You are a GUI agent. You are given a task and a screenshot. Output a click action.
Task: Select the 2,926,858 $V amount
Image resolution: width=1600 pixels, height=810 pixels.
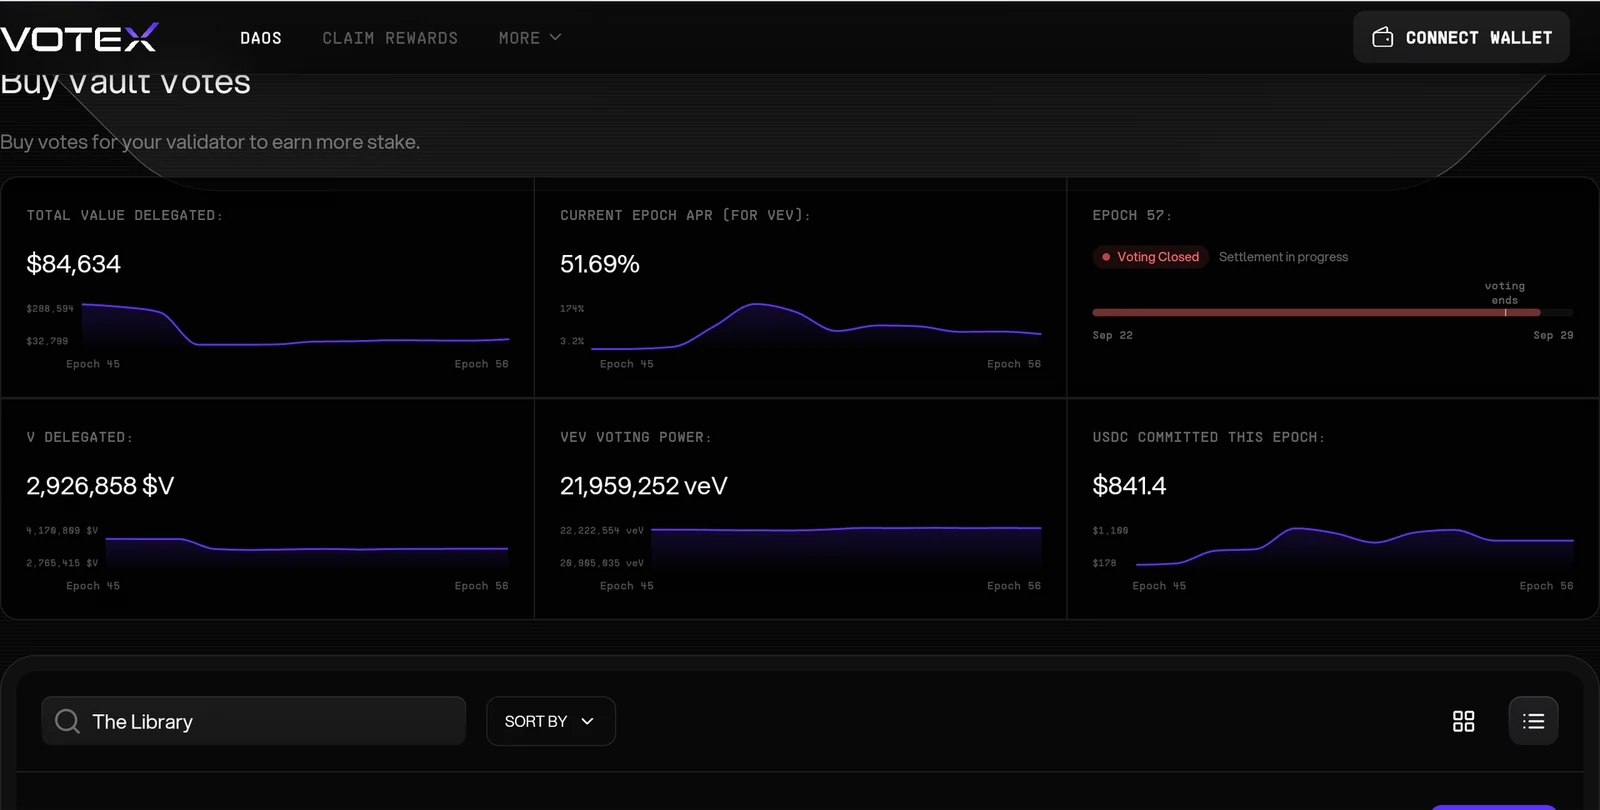[x=100, y=486]
